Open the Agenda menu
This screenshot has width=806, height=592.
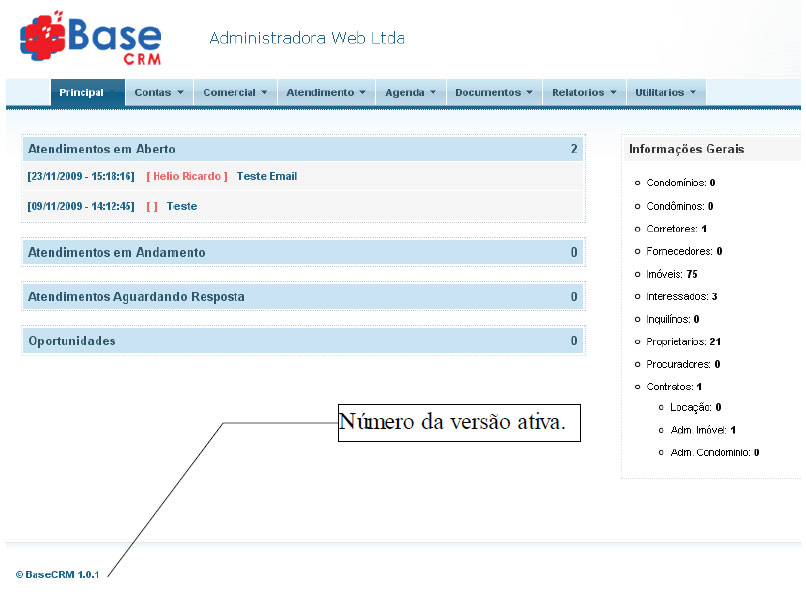pyautogui.click(x=405, y=91)
